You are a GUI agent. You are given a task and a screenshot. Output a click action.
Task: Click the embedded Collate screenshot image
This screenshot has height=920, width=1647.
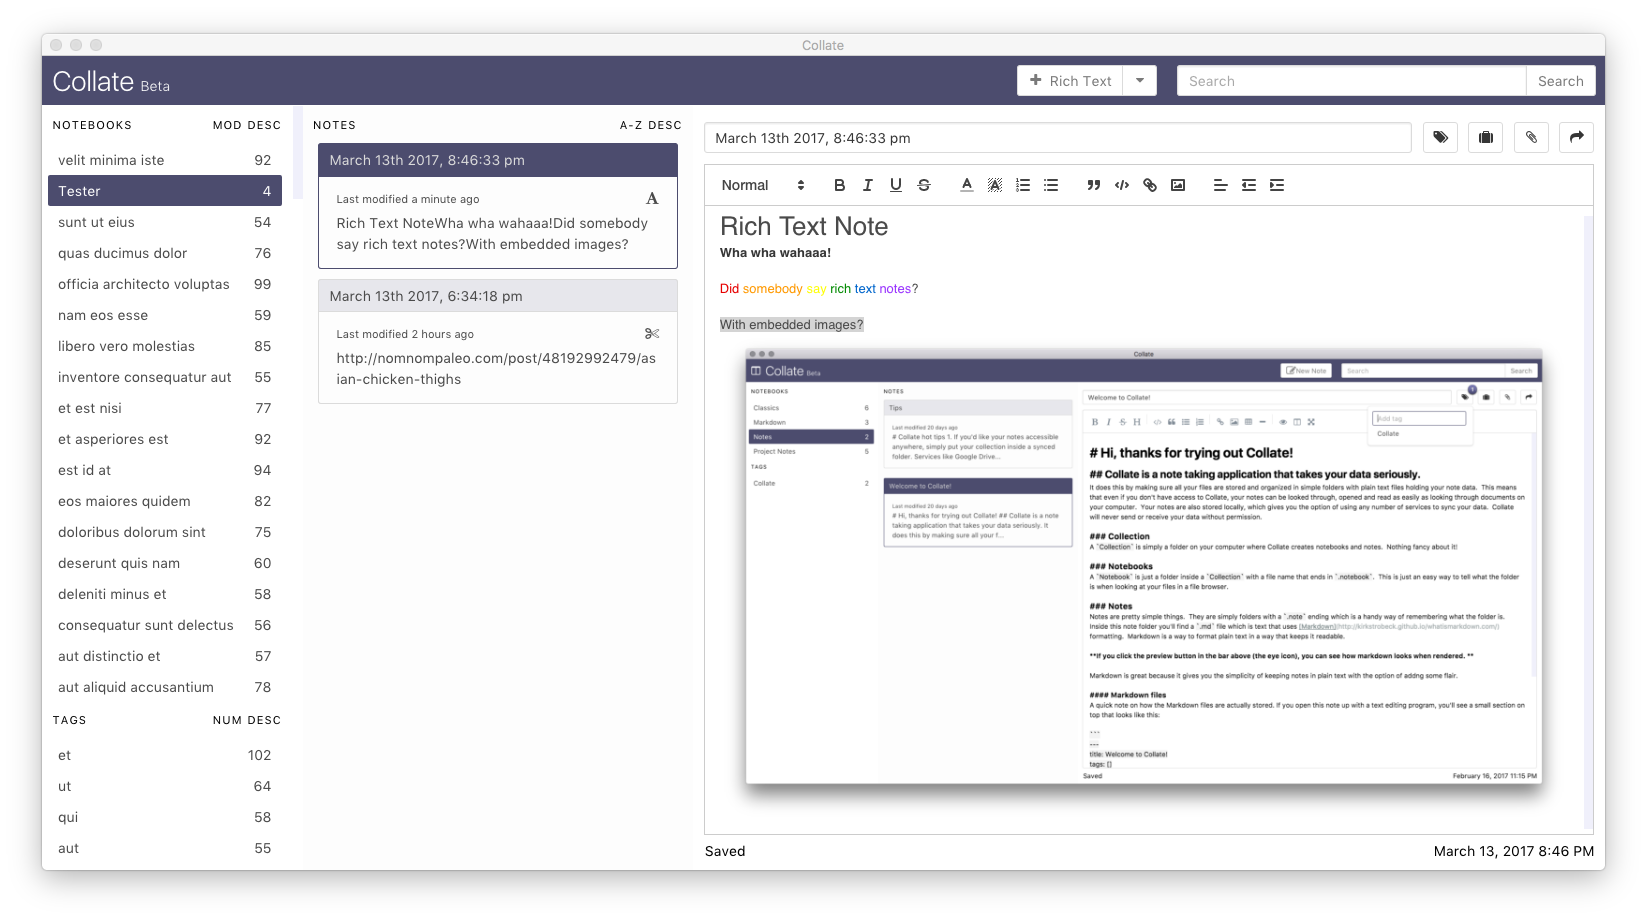(1144, 566)
